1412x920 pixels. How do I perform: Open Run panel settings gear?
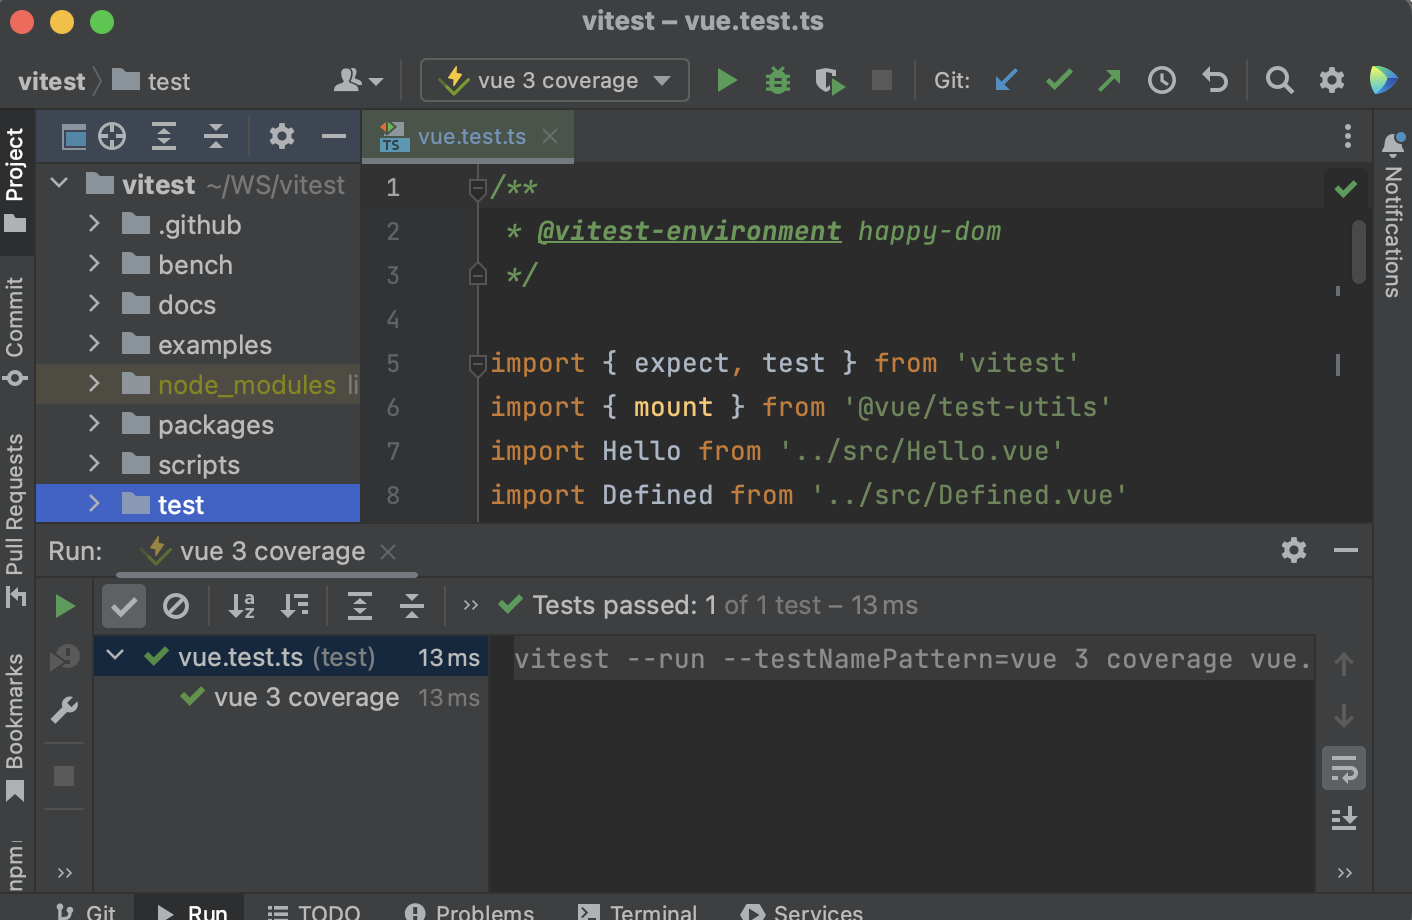click(x=1294, y=550)
